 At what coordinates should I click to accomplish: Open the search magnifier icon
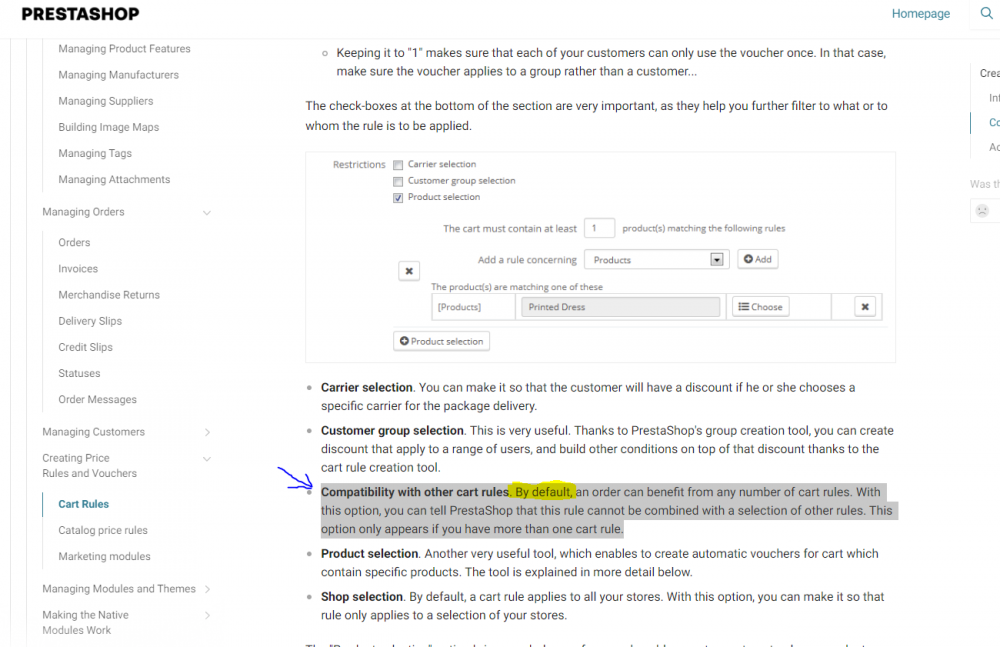(986, 13)
